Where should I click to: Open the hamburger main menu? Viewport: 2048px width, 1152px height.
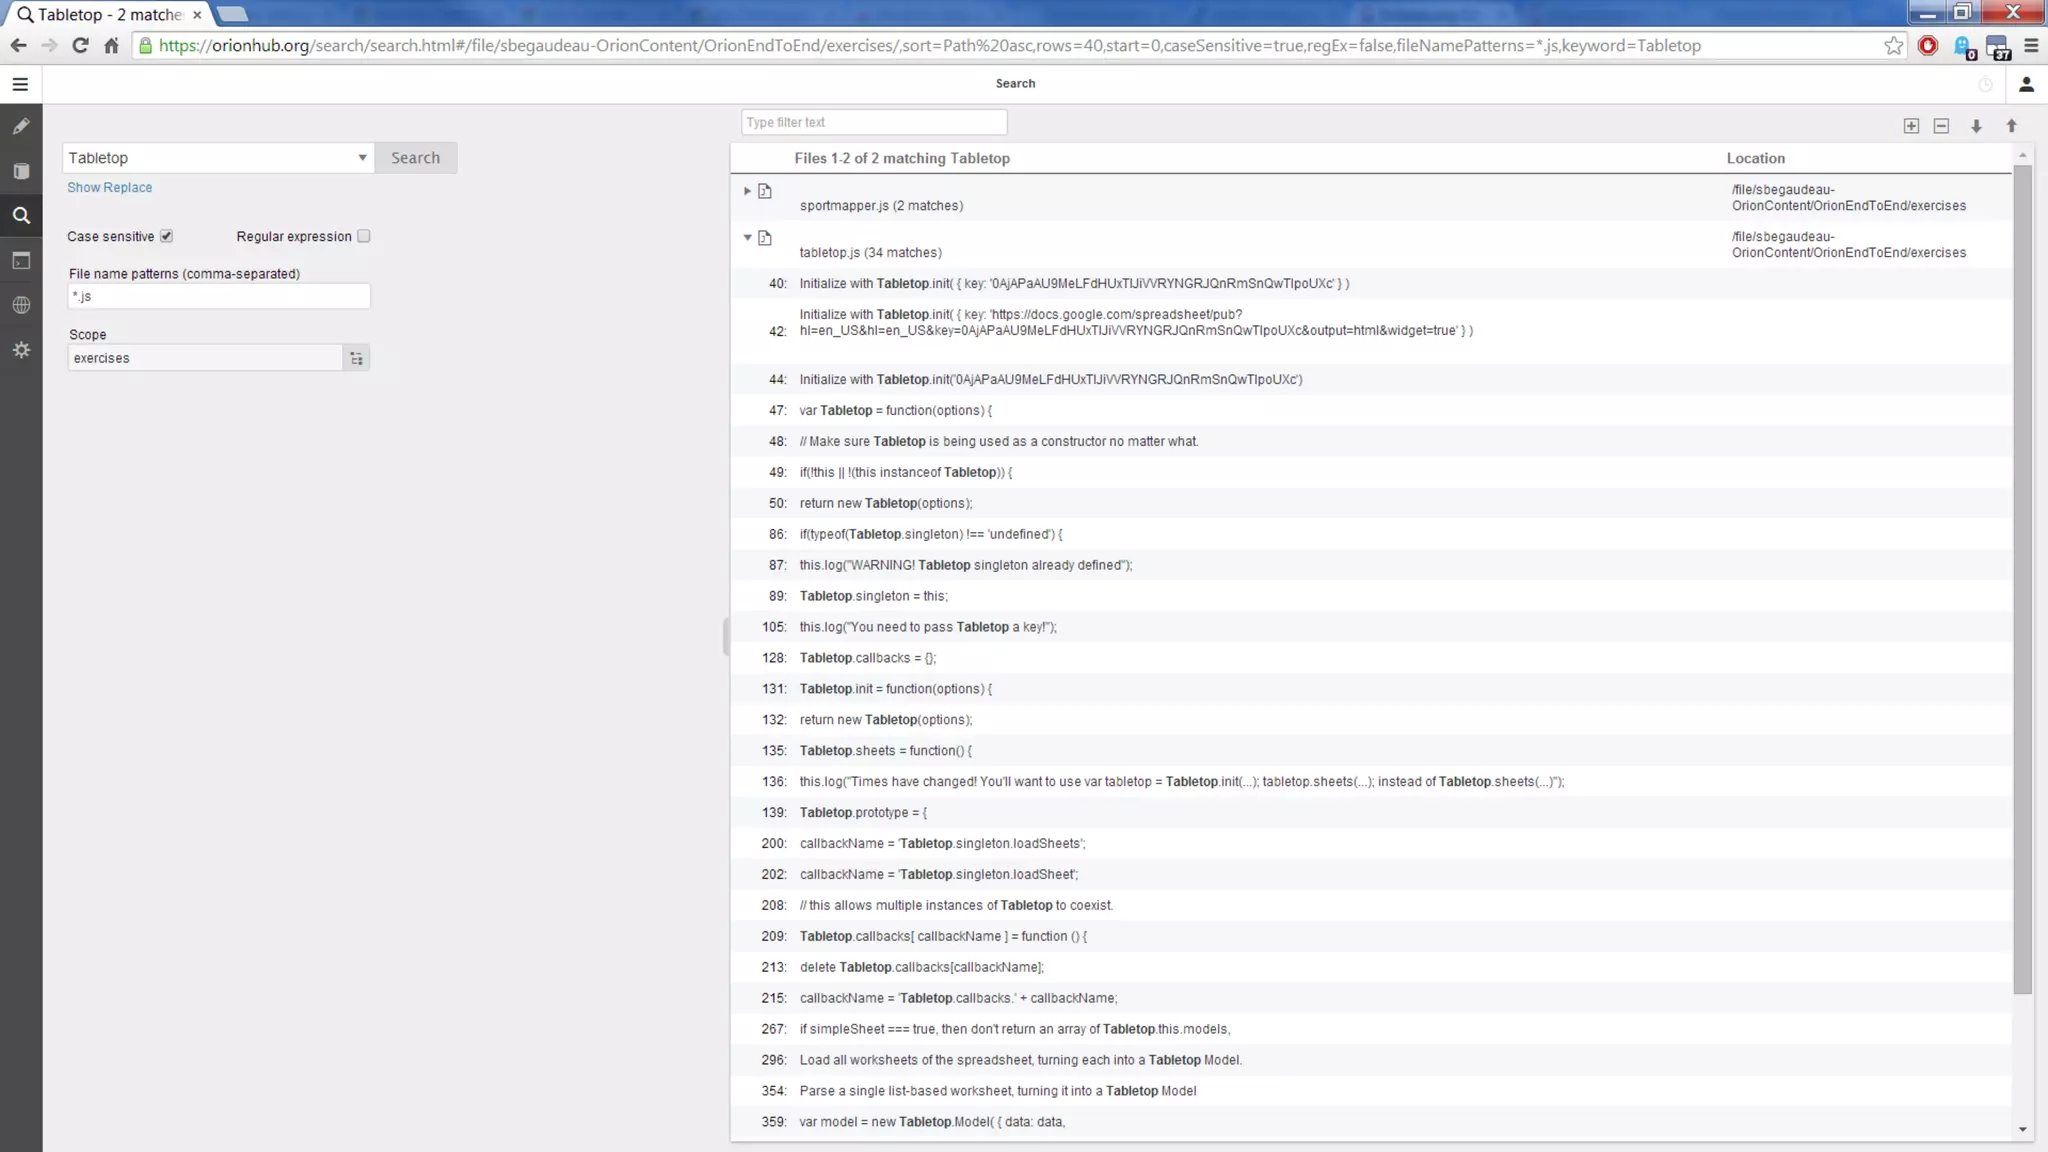tap(20, 84)
